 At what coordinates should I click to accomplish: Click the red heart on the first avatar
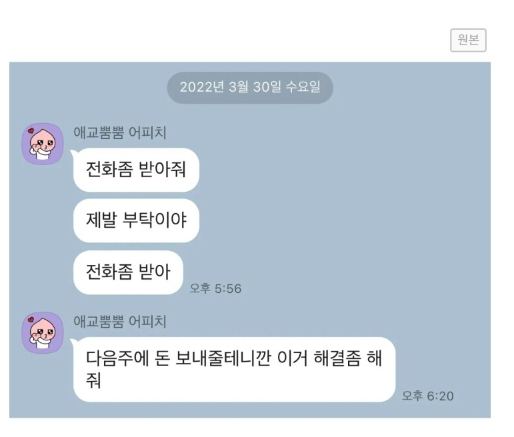tap(31, 130)
